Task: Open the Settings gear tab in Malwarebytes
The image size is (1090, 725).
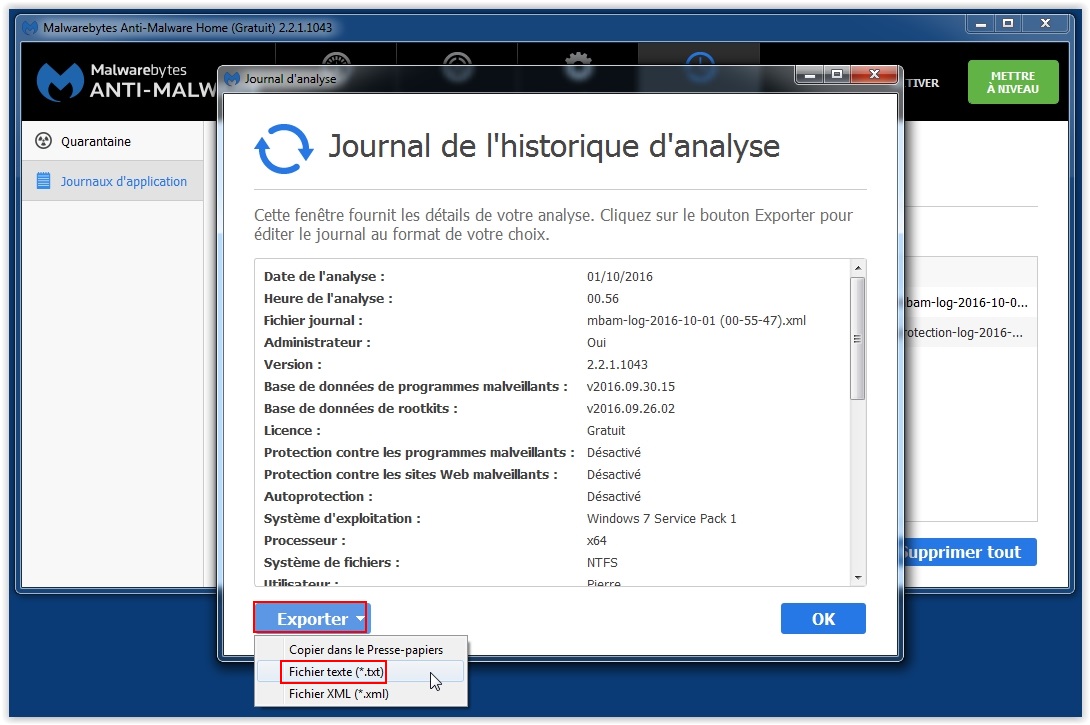Action: click(578, 65)
